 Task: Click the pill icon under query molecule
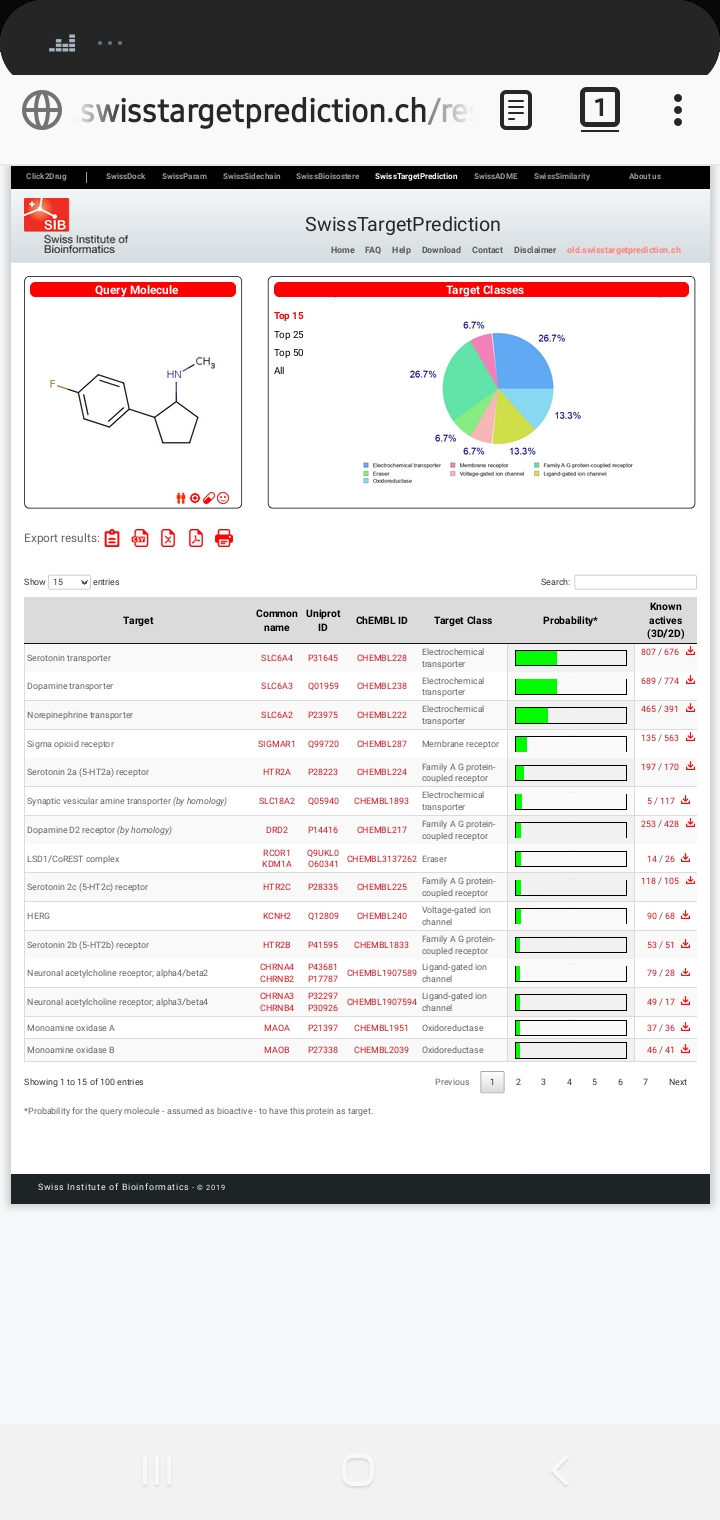click(209, 498)
